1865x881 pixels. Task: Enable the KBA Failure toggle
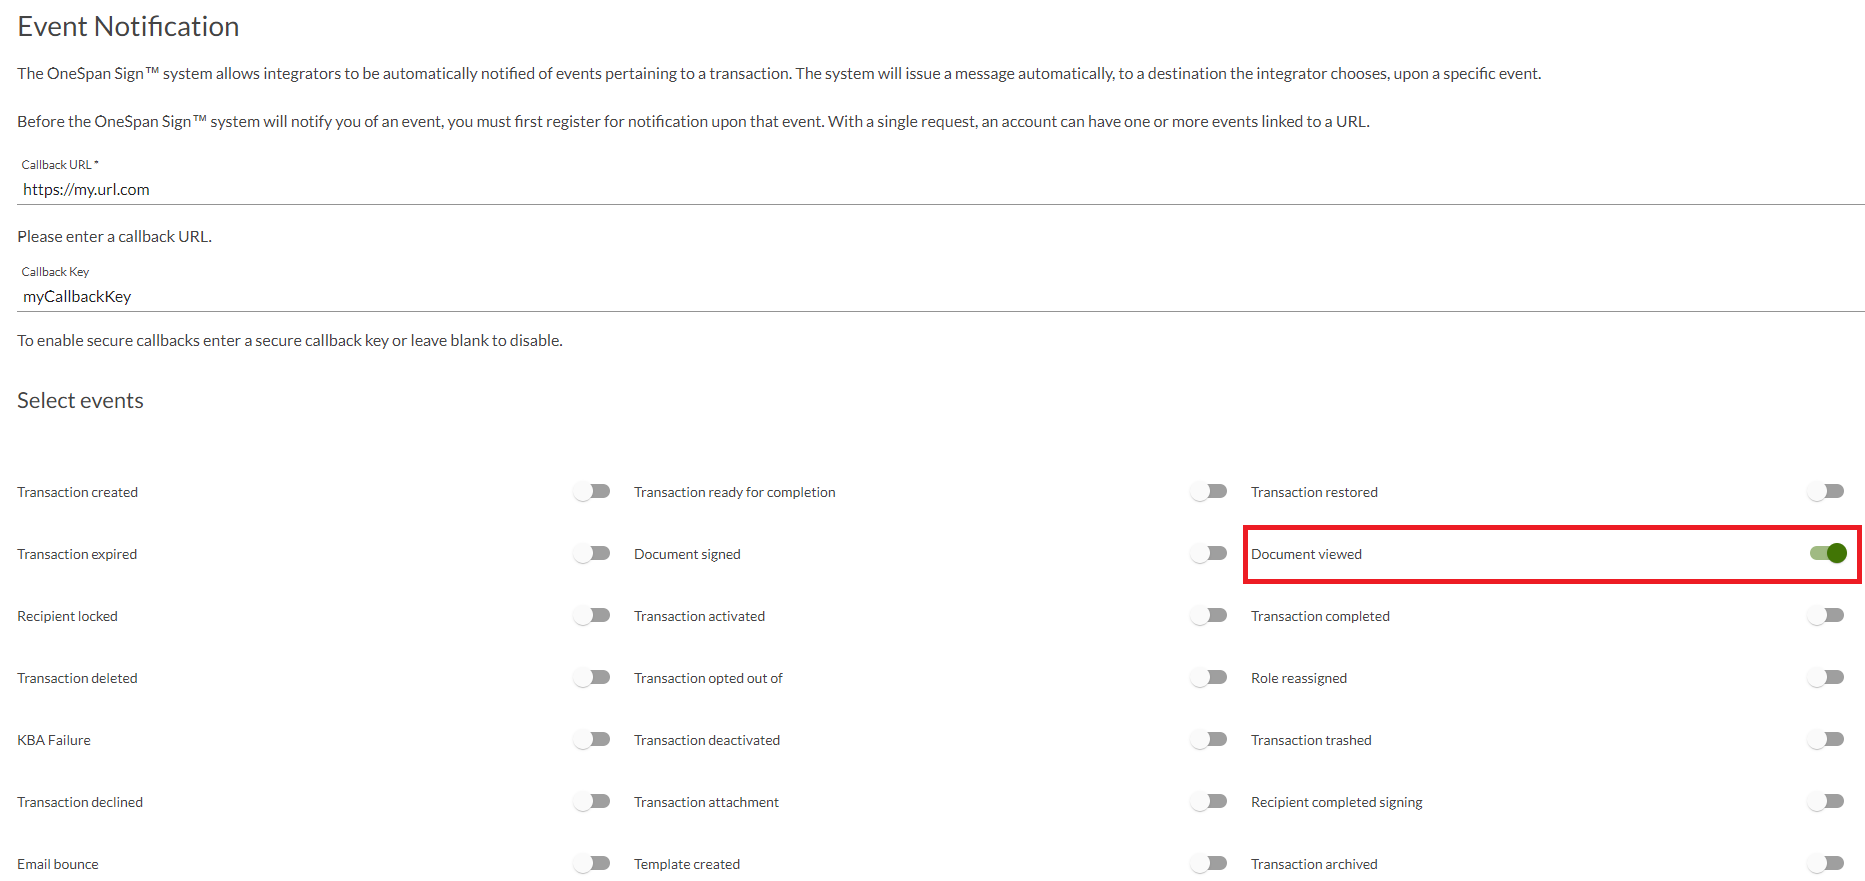(592, 739)
